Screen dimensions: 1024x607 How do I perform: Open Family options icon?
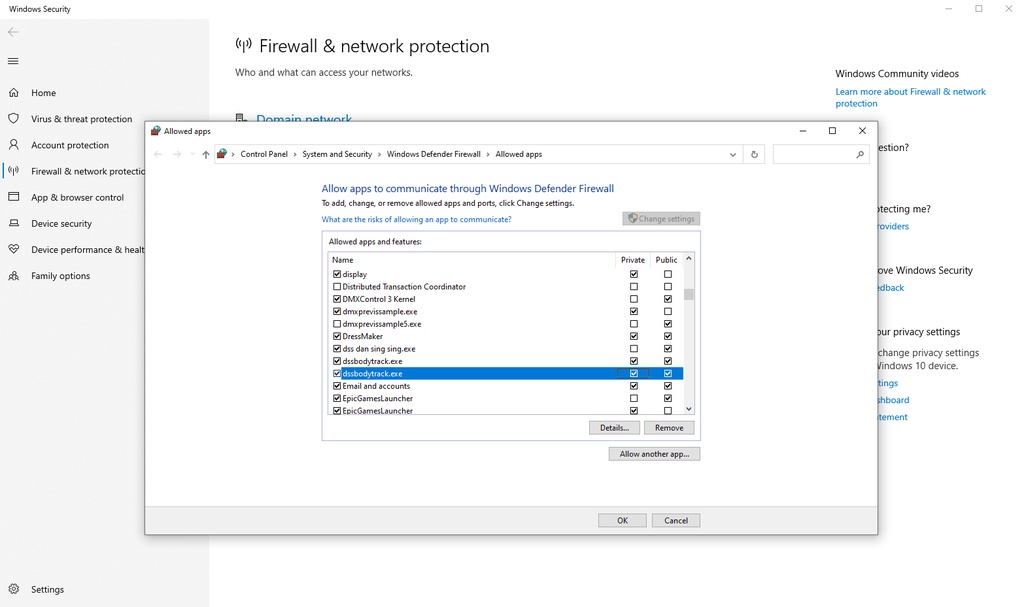(14, 275)
